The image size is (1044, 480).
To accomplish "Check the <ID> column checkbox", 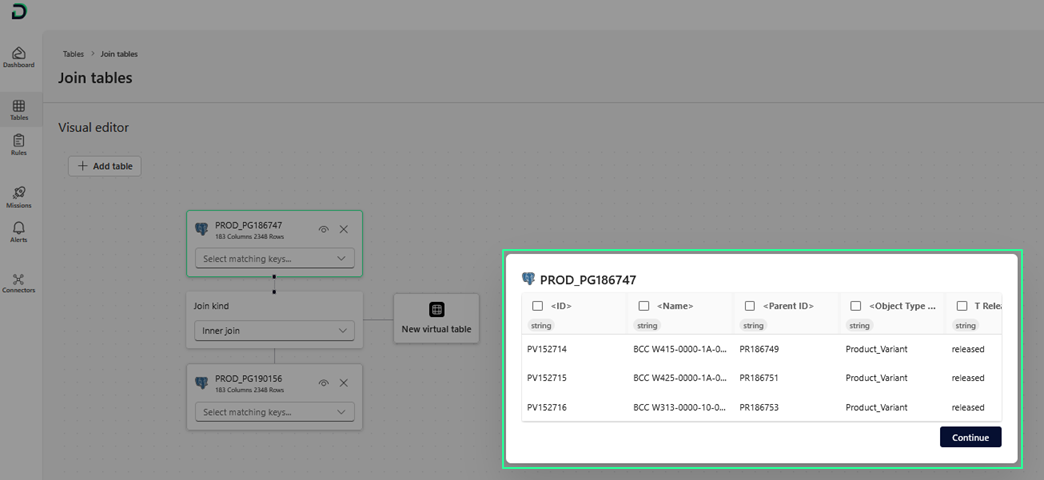I will point(537,306).
